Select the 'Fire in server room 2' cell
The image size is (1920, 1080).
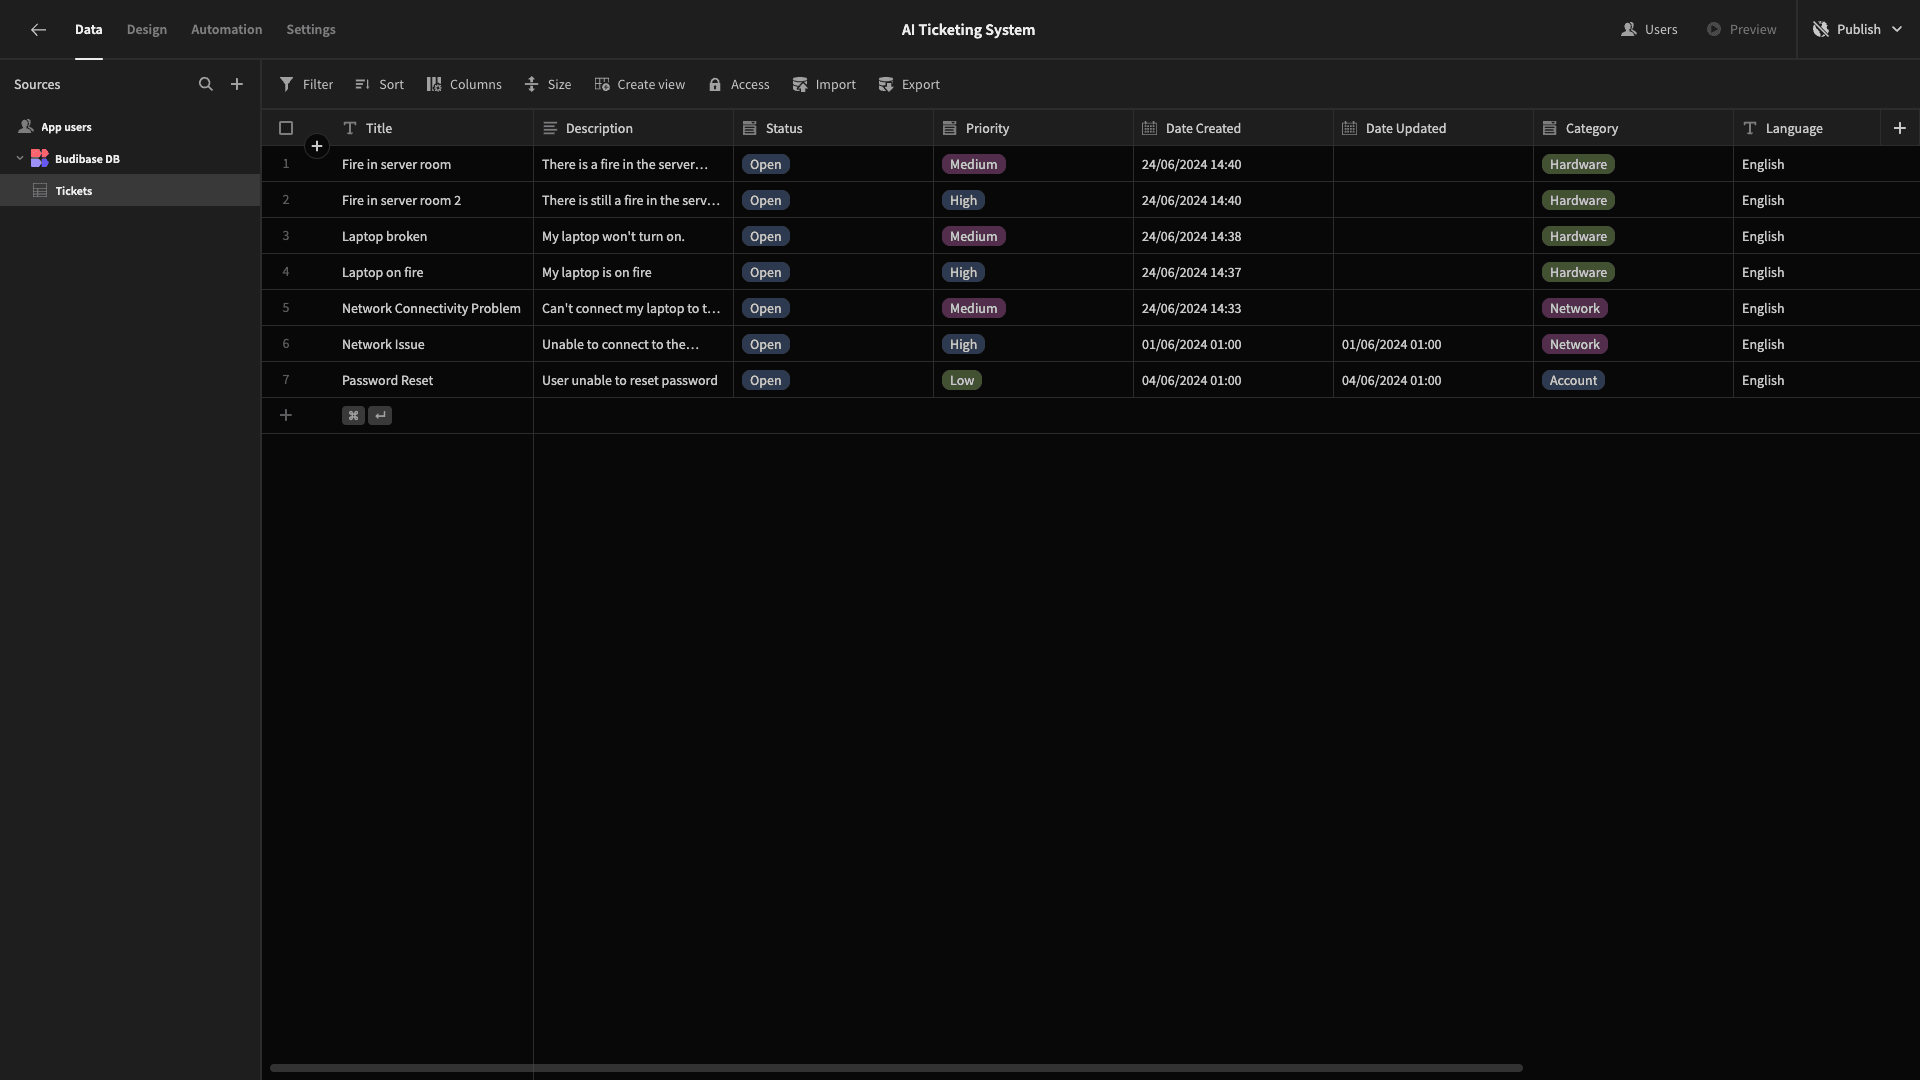pos(433,200)
